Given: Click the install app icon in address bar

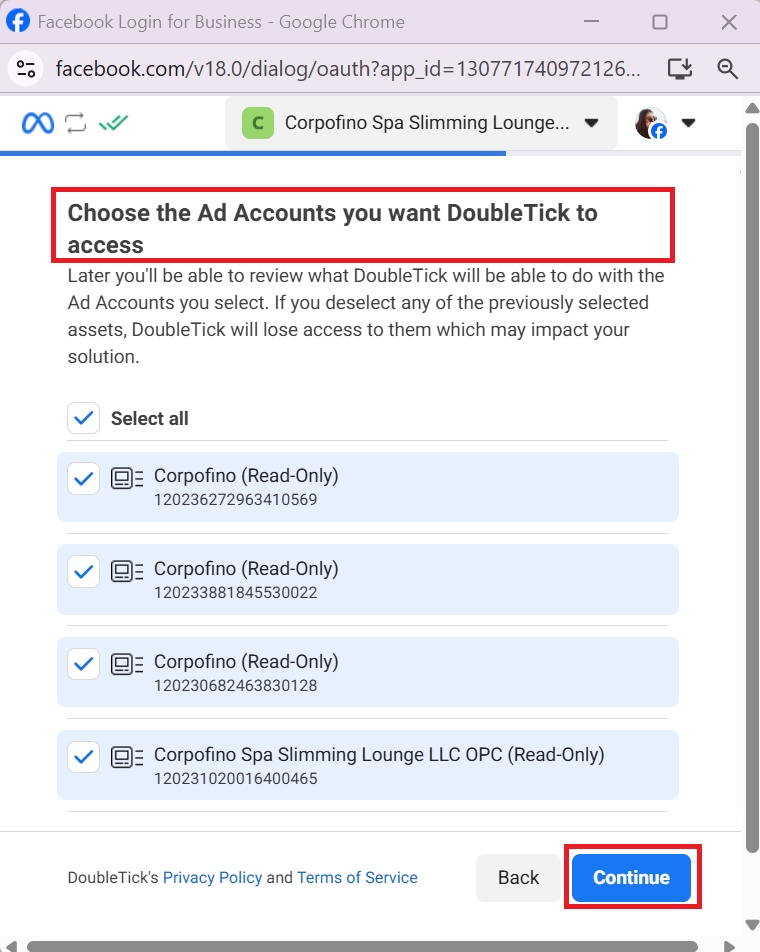Looking at the screenshot, I should [x=680, y=69].
